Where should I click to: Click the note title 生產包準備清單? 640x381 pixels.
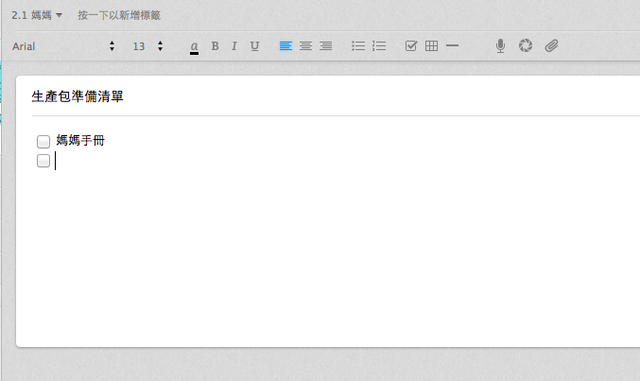point(78,96)
